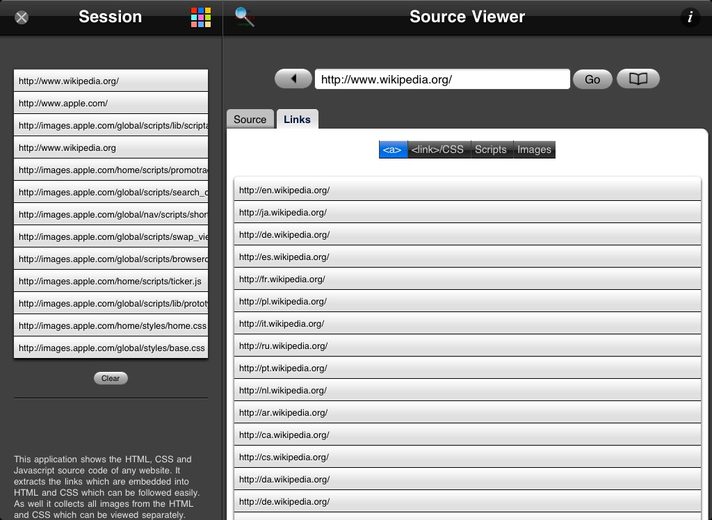
Task: Open session entry global/scripts/swap_vie
Action: [x=111, y=236]
